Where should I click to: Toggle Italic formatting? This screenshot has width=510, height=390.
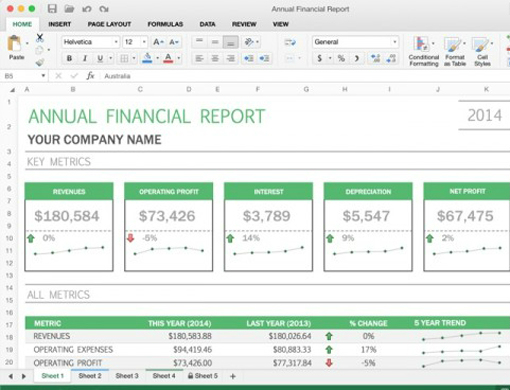[x=85, y=58]
